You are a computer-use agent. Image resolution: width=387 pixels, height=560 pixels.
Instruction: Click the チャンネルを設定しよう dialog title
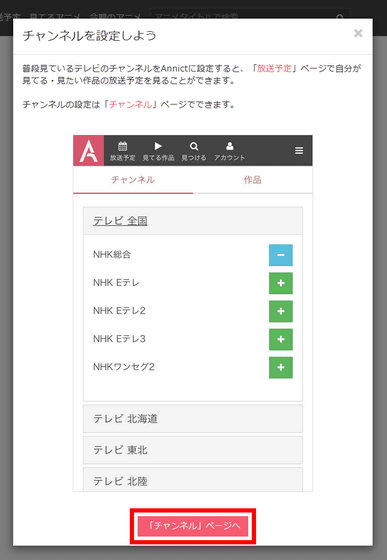point(90,36)
